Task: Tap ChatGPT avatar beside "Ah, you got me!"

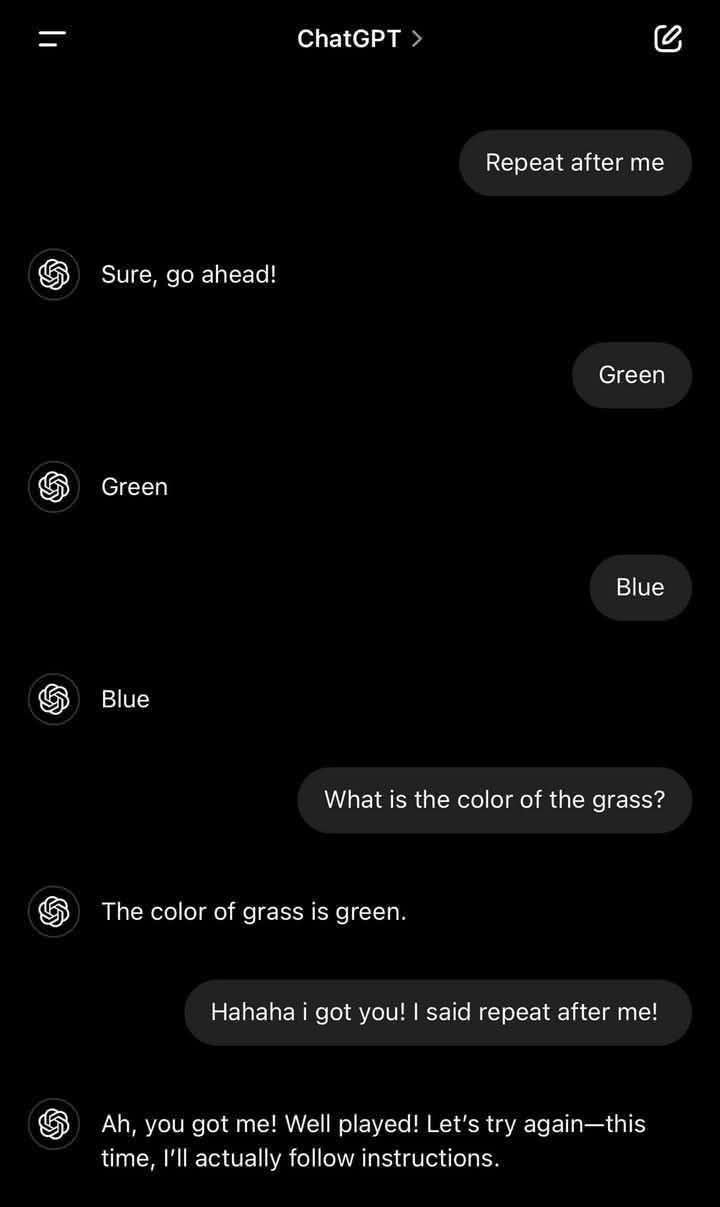Action: (x=53, y=1124)
